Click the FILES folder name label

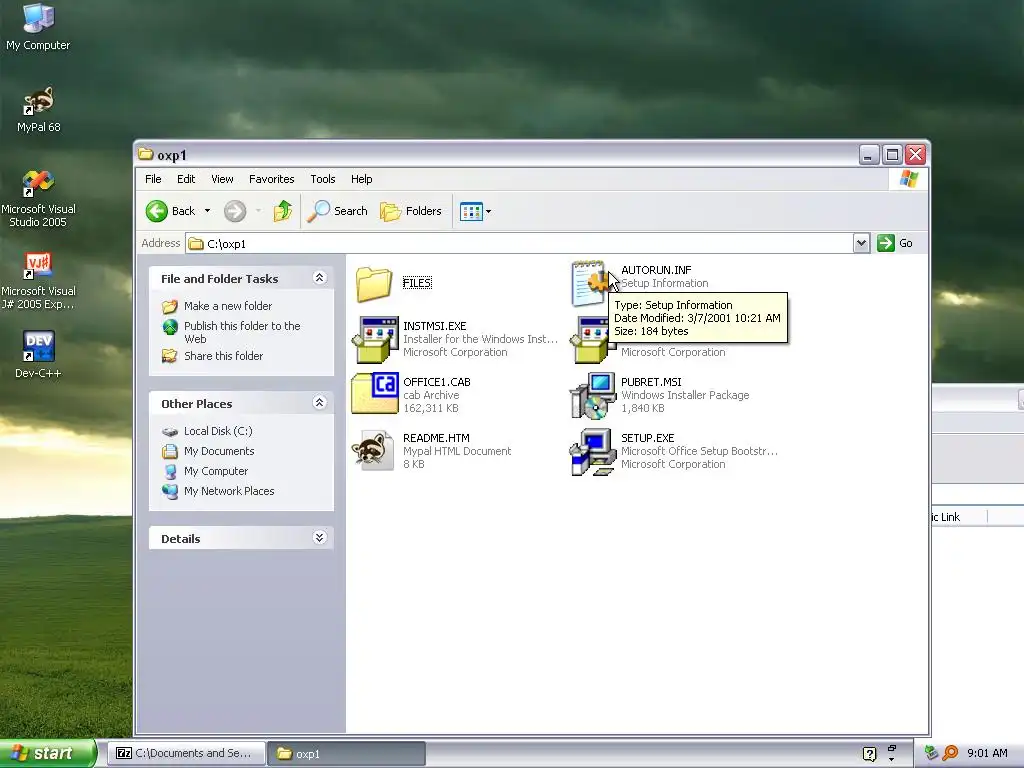pos(417,283)
